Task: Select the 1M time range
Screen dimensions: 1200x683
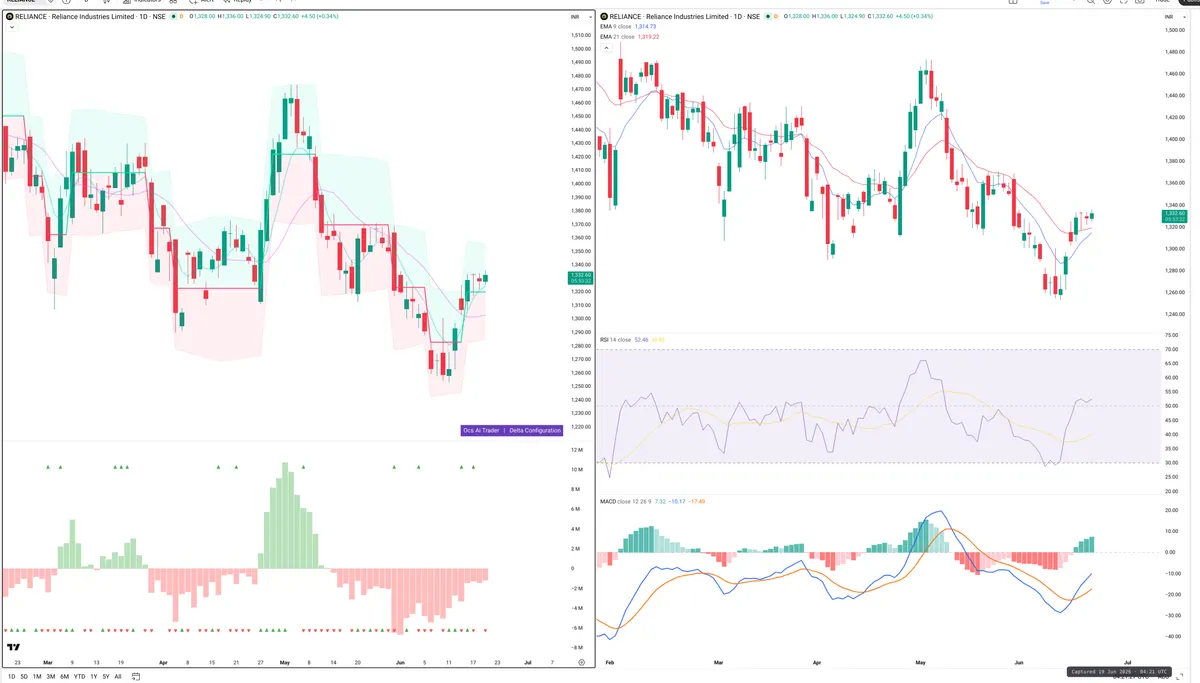Action: tap(37, 677)
